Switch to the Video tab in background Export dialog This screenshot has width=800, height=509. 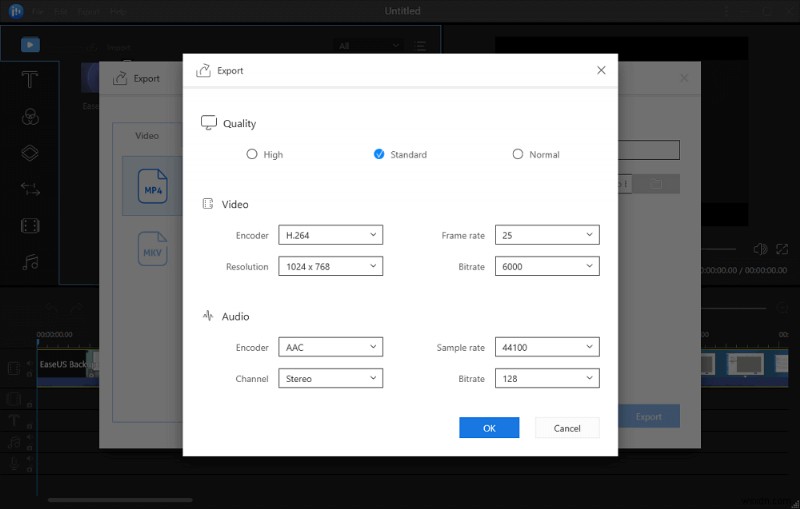point(147,136)
